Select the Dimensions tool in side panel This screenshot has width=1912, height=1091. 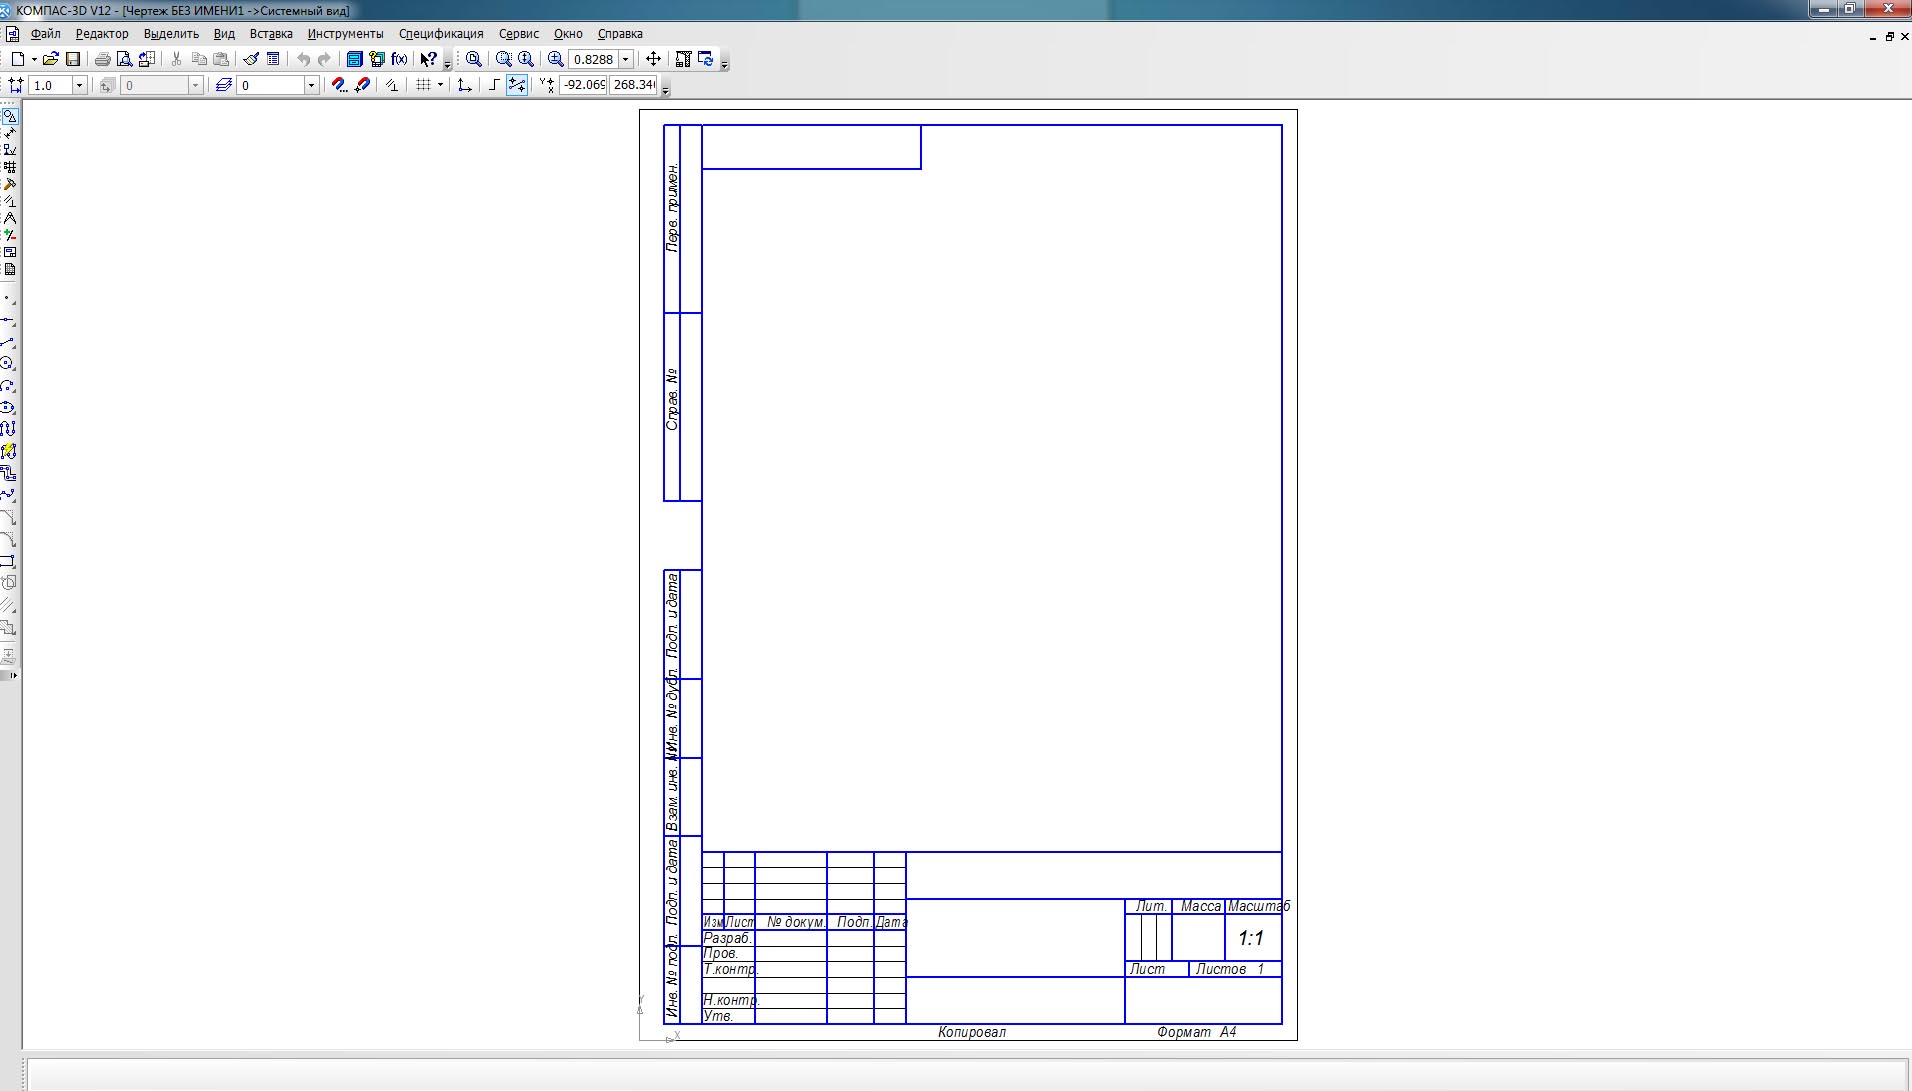(9, 133)
